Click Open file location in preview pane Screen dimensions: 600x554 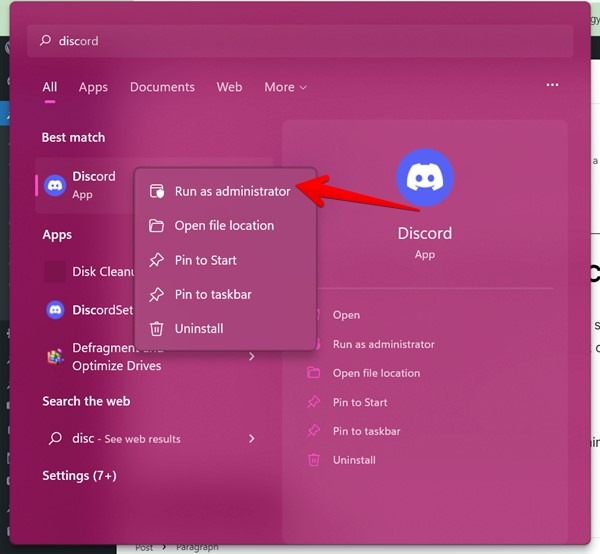376,373
